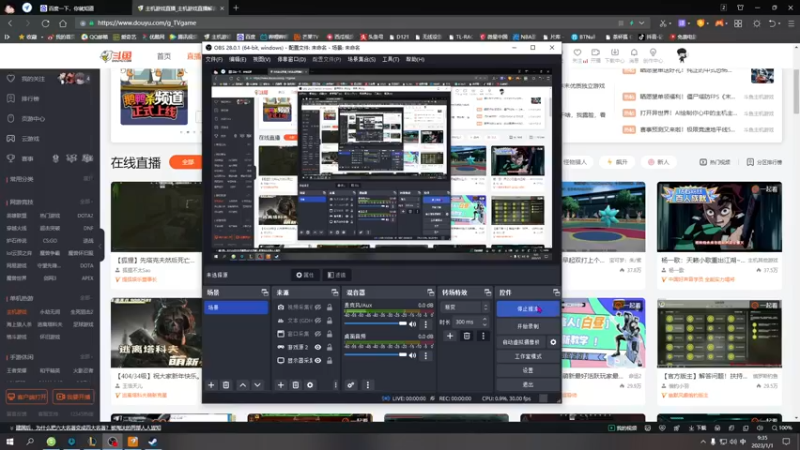Toggle visibility of the video capture device source

(x=318, y=307)
